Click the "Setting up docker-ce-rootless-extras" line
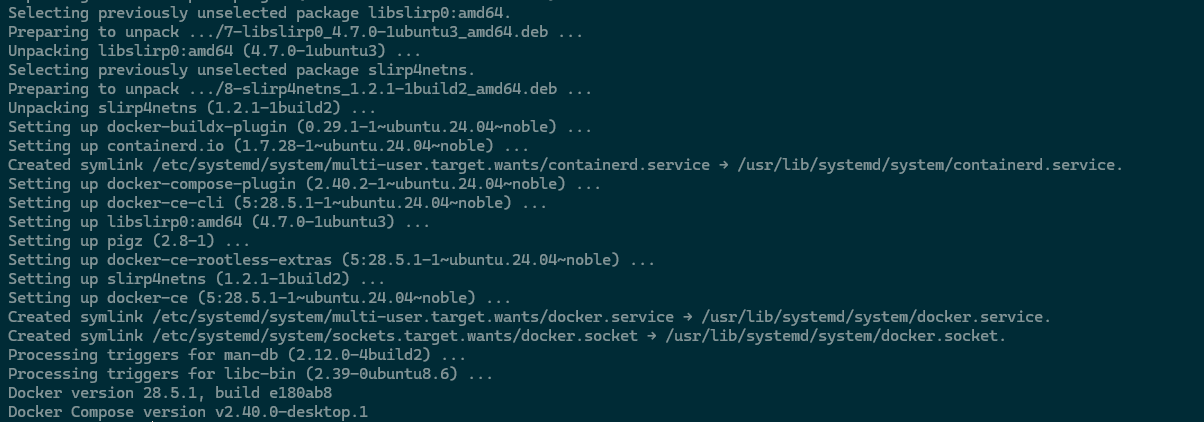 (331, 260)
